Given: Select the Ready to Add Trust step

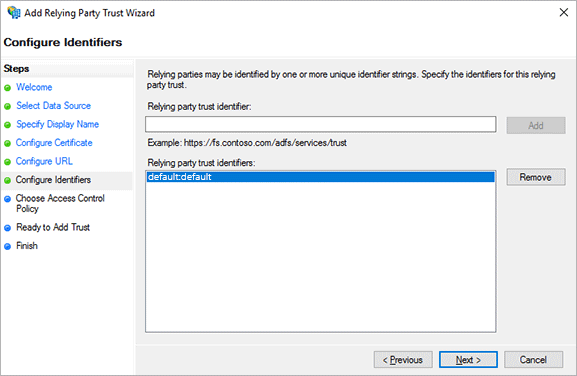Looking at the screenshot, I should [x=53, y=227].
